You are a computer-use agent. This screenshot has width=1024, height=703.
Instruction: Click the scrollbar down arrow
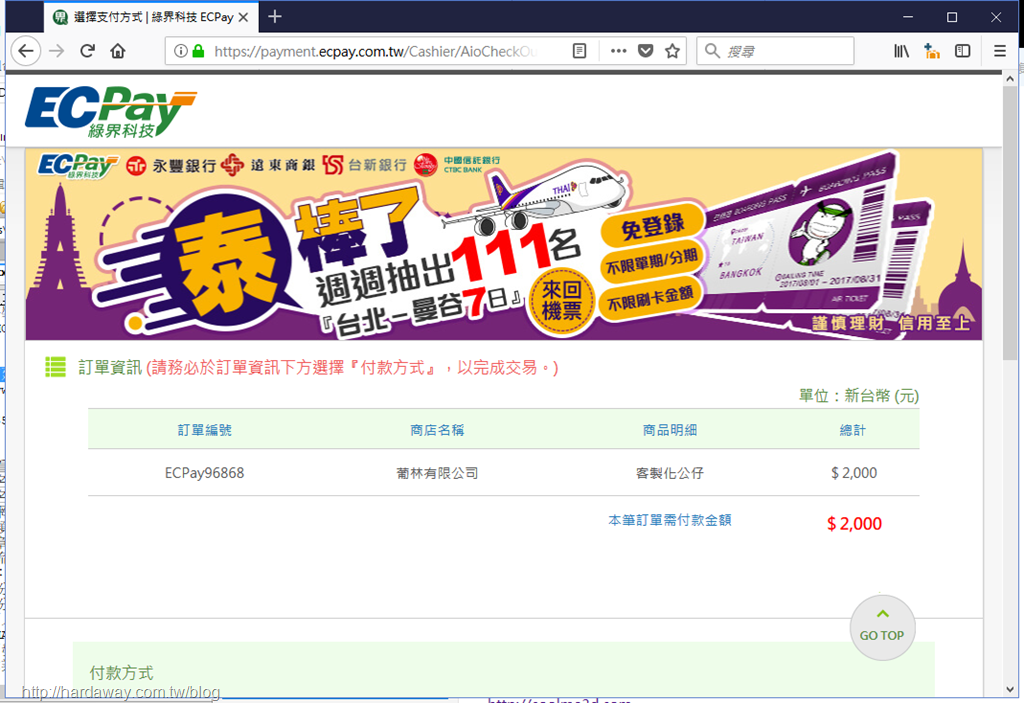click(x=1010, y=690)
